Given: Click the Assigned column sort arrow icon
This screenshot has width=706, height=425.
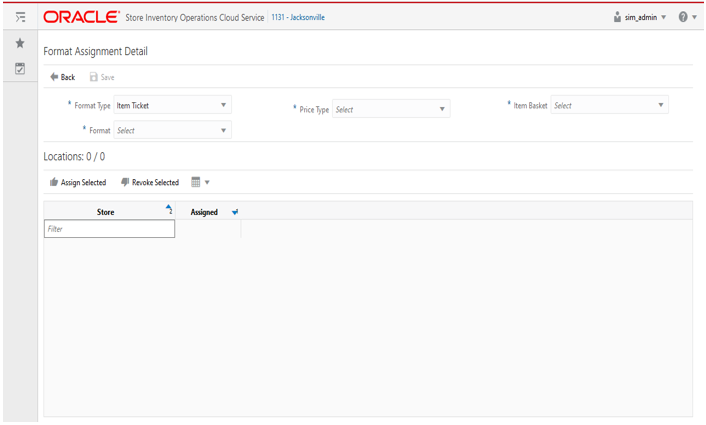Looking at the screenshot, I should (x=235, y=212).
